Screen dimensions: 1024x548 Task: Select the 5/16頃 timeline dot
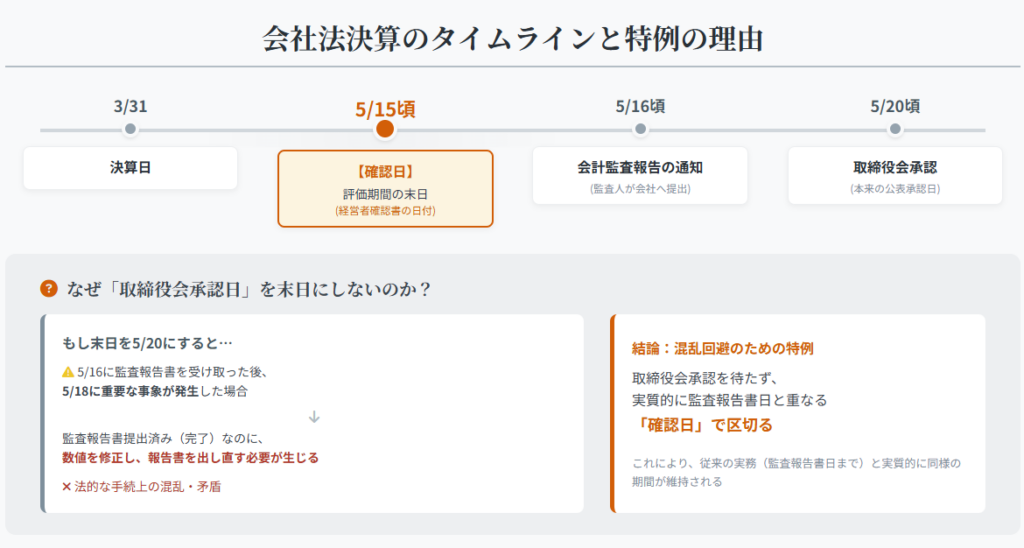click(640, 129)
